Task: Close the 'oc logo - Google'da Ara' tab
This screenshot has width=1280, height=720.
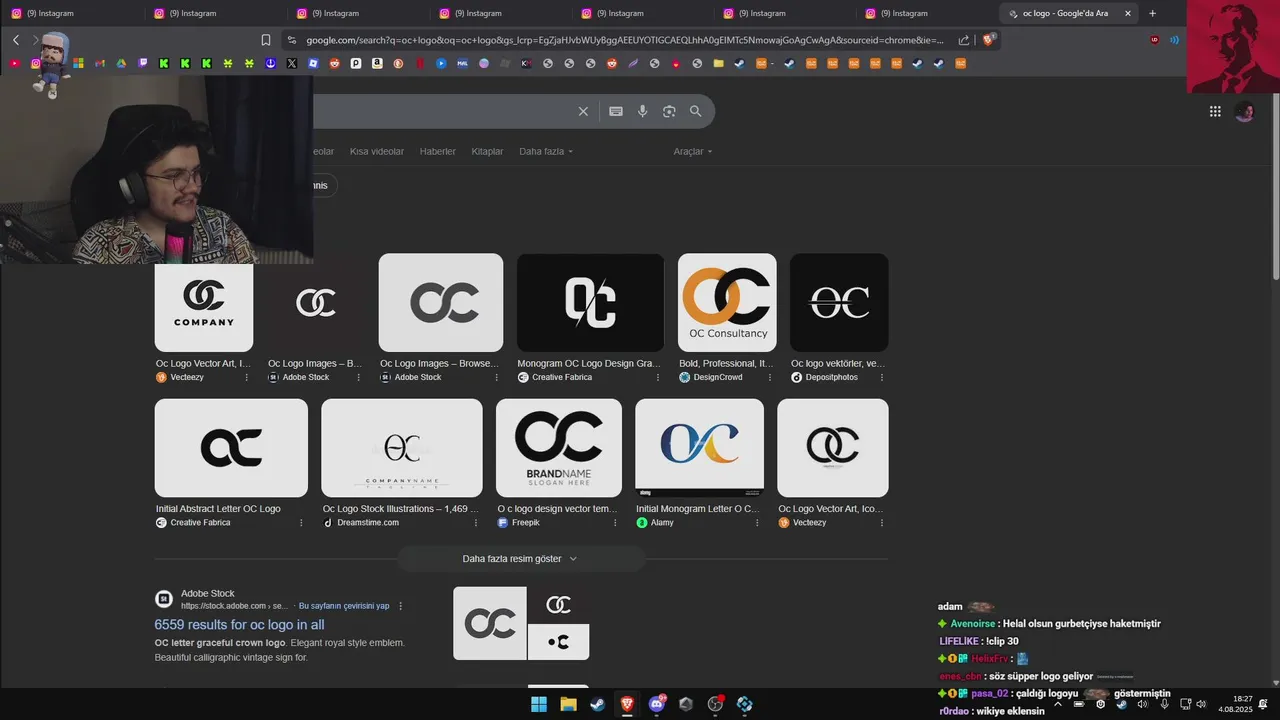Action: click(x=1128, y=13)
